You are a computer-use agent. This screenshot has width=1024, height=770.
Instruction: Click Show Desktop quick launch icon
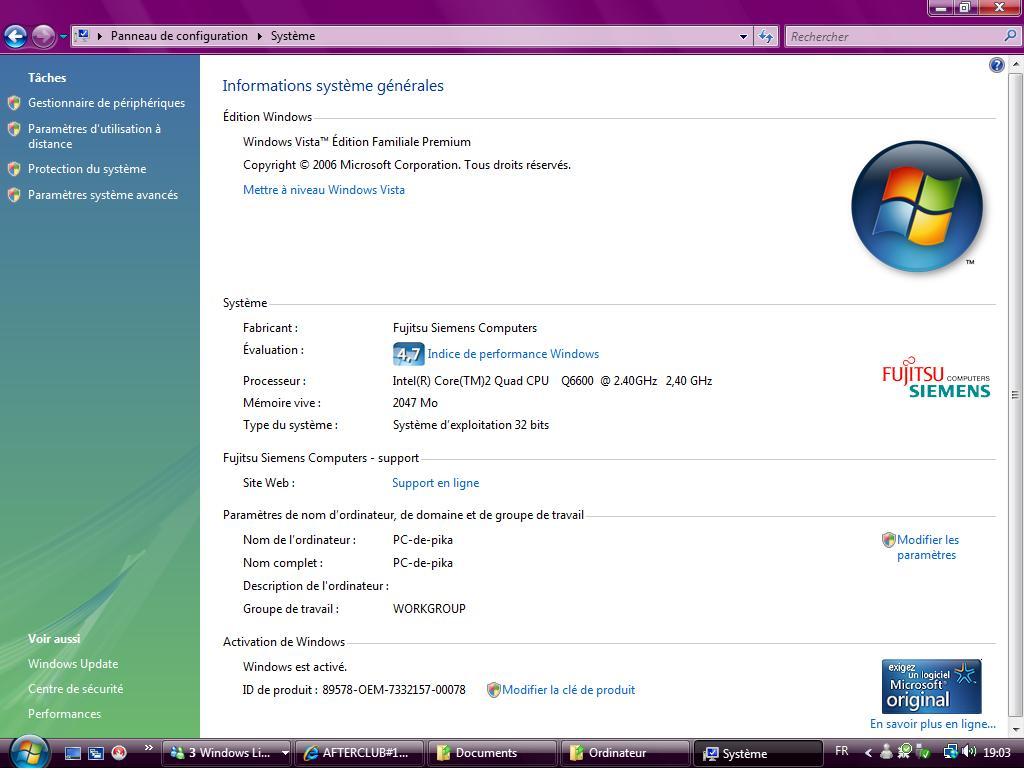click(x=72, y=754)
